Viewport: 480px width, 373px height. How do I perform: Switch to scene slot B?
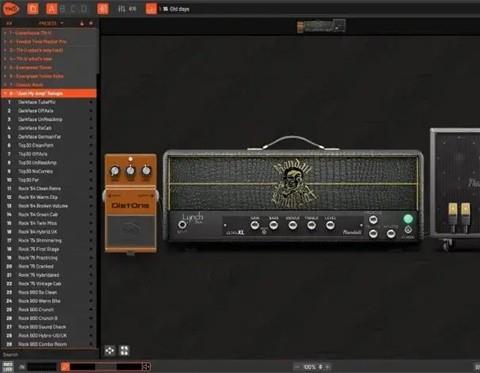pos(63,9)
